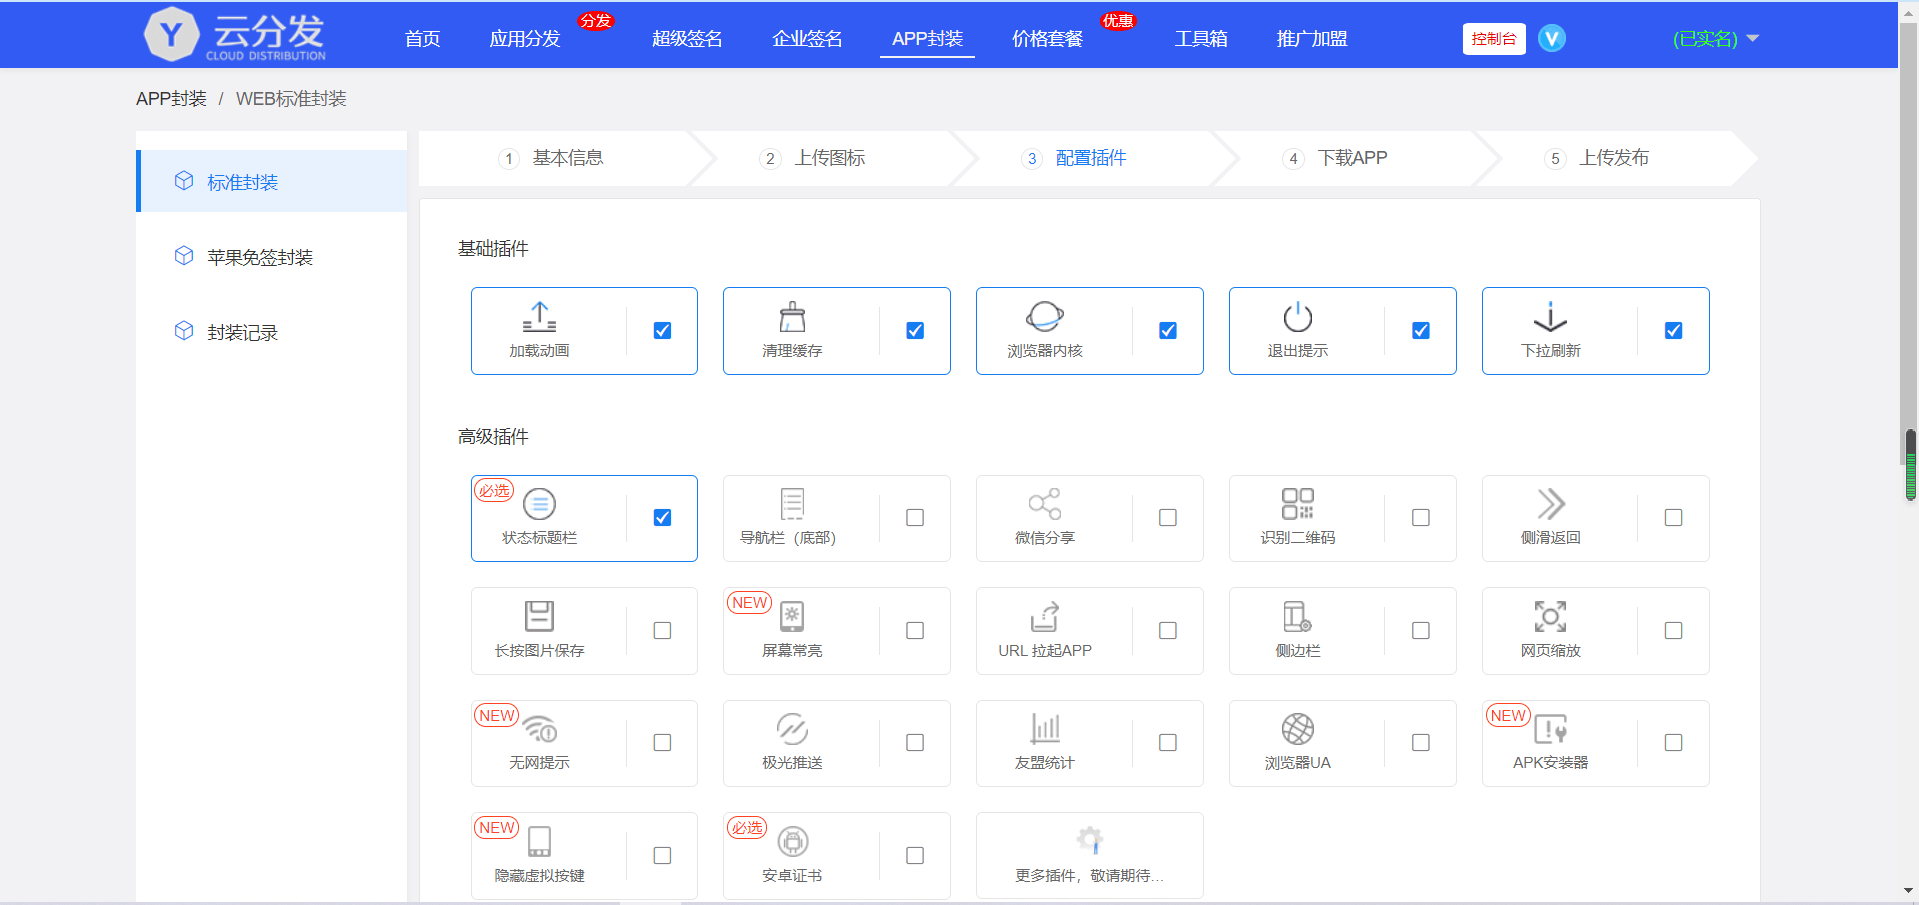
Task: Click the 更多插件，敬请期待 tile
Action: coord(1089,855)
